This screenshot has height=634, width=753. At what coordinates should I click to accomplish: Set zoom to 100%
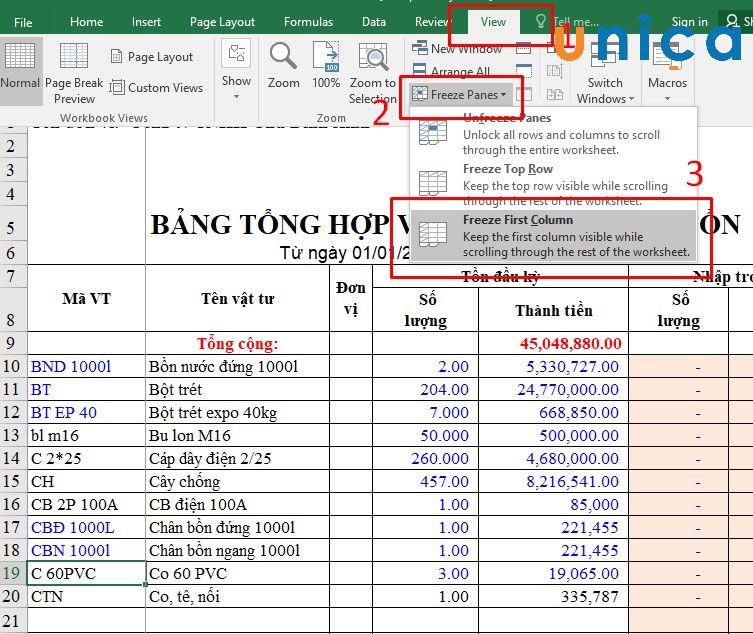click(x=326, y=66)
